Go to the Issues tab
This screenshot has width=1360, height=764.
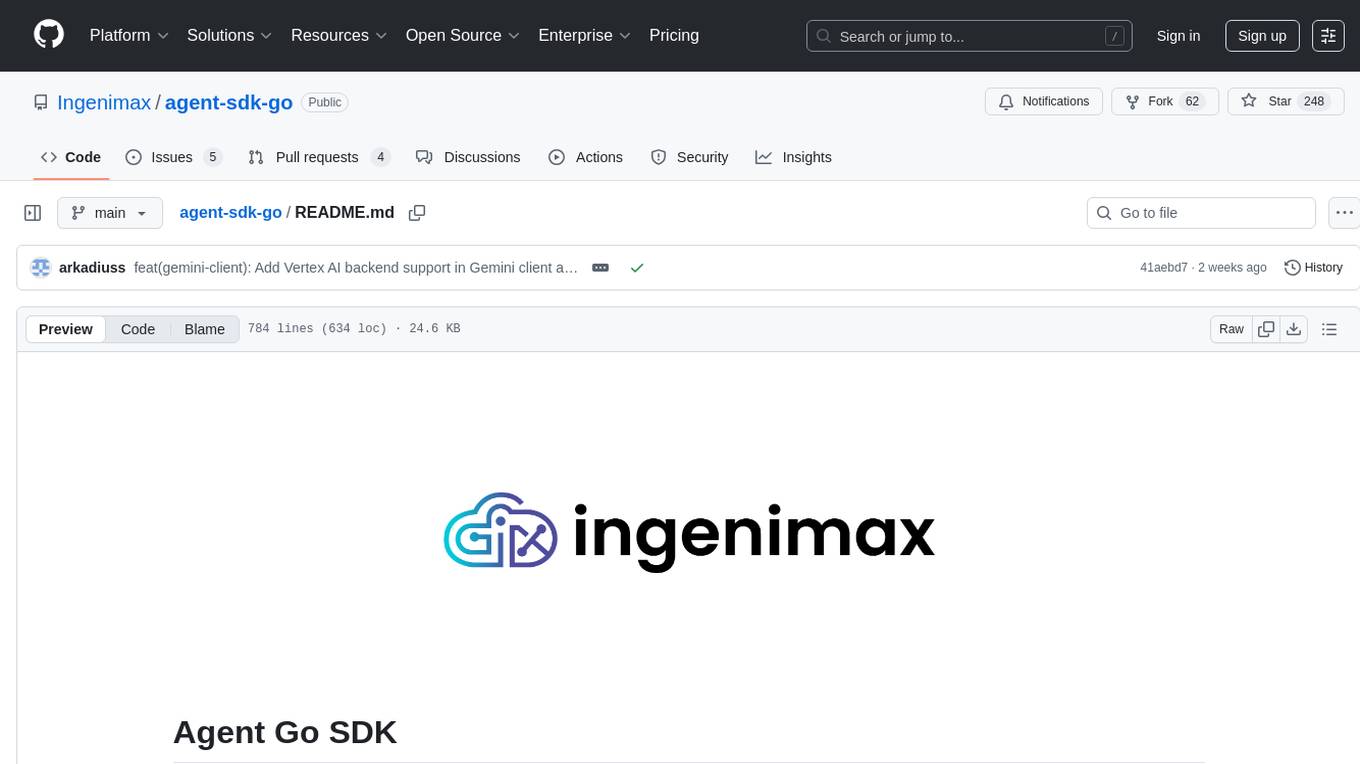click(172, 157)
